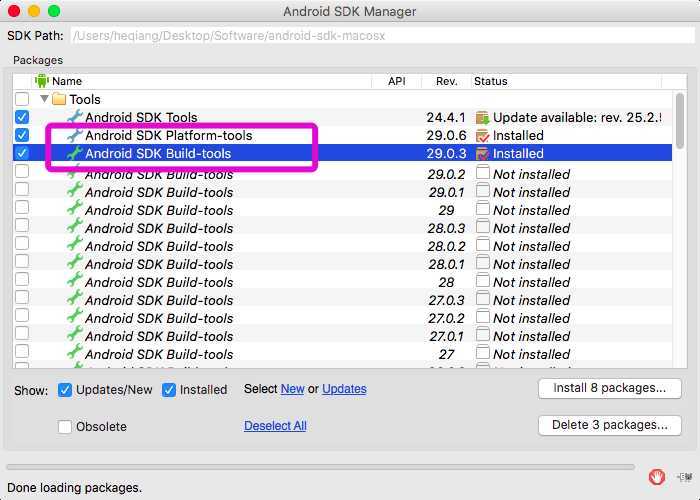Sort packages by Name column header

click(203, 81)
